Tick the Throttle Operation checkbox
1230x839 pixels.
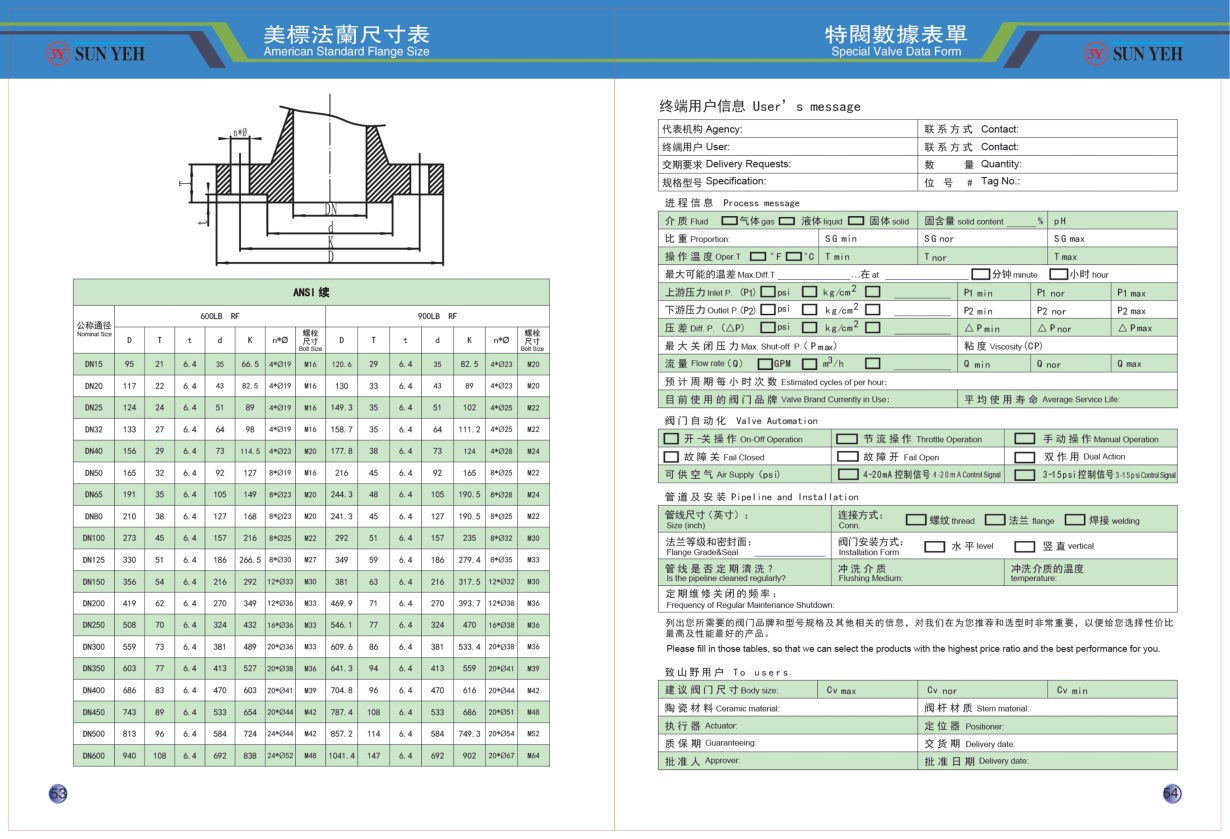tap(847, 439)
